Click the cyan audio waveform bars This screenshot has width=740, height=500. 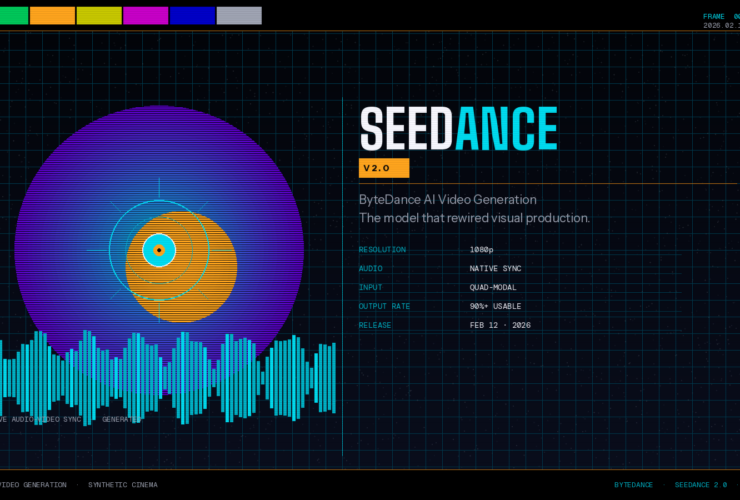(x=168, y=377)
